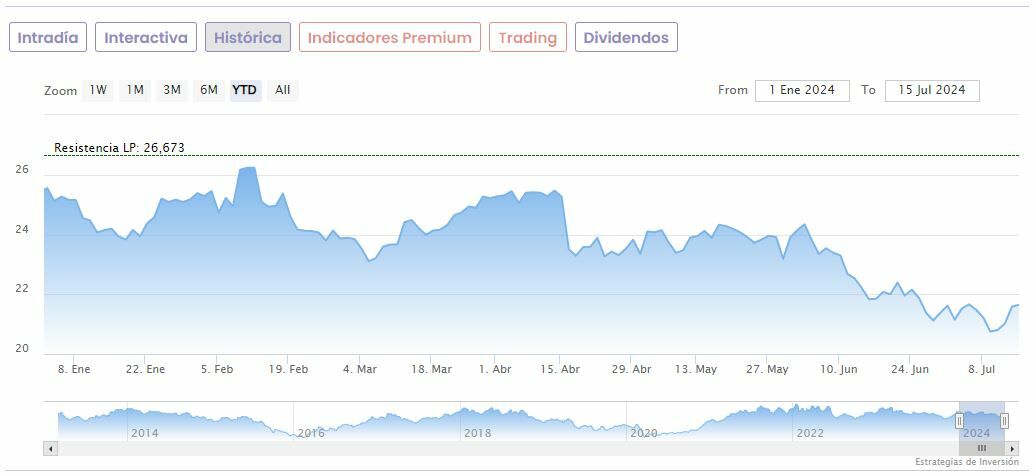
Task: Click the scrollbar thumb grip in navigator
Action: click(982, 449)
